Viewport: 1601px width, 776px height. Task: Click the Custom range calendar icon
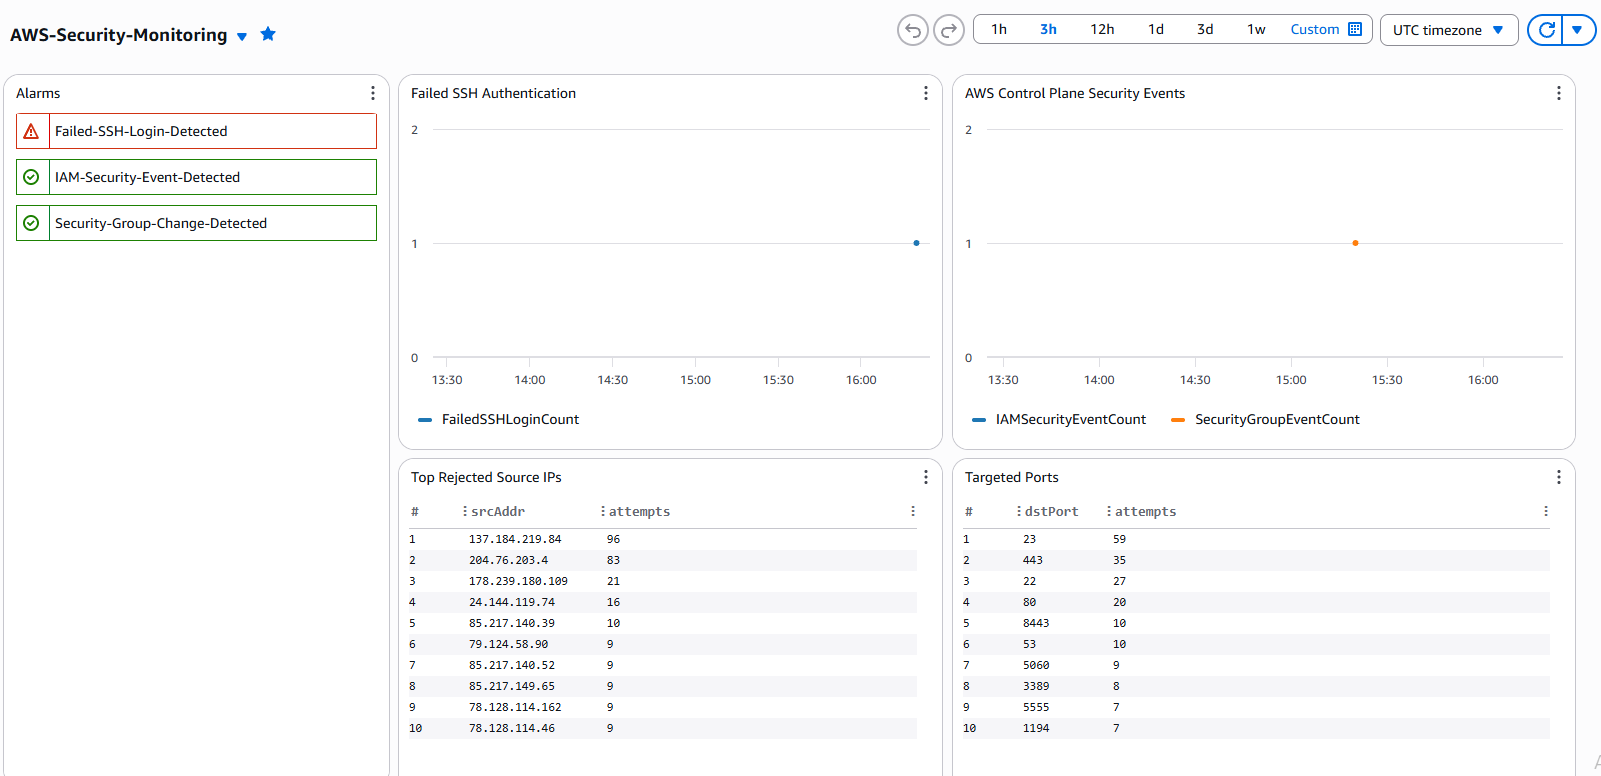(1355, 29)
